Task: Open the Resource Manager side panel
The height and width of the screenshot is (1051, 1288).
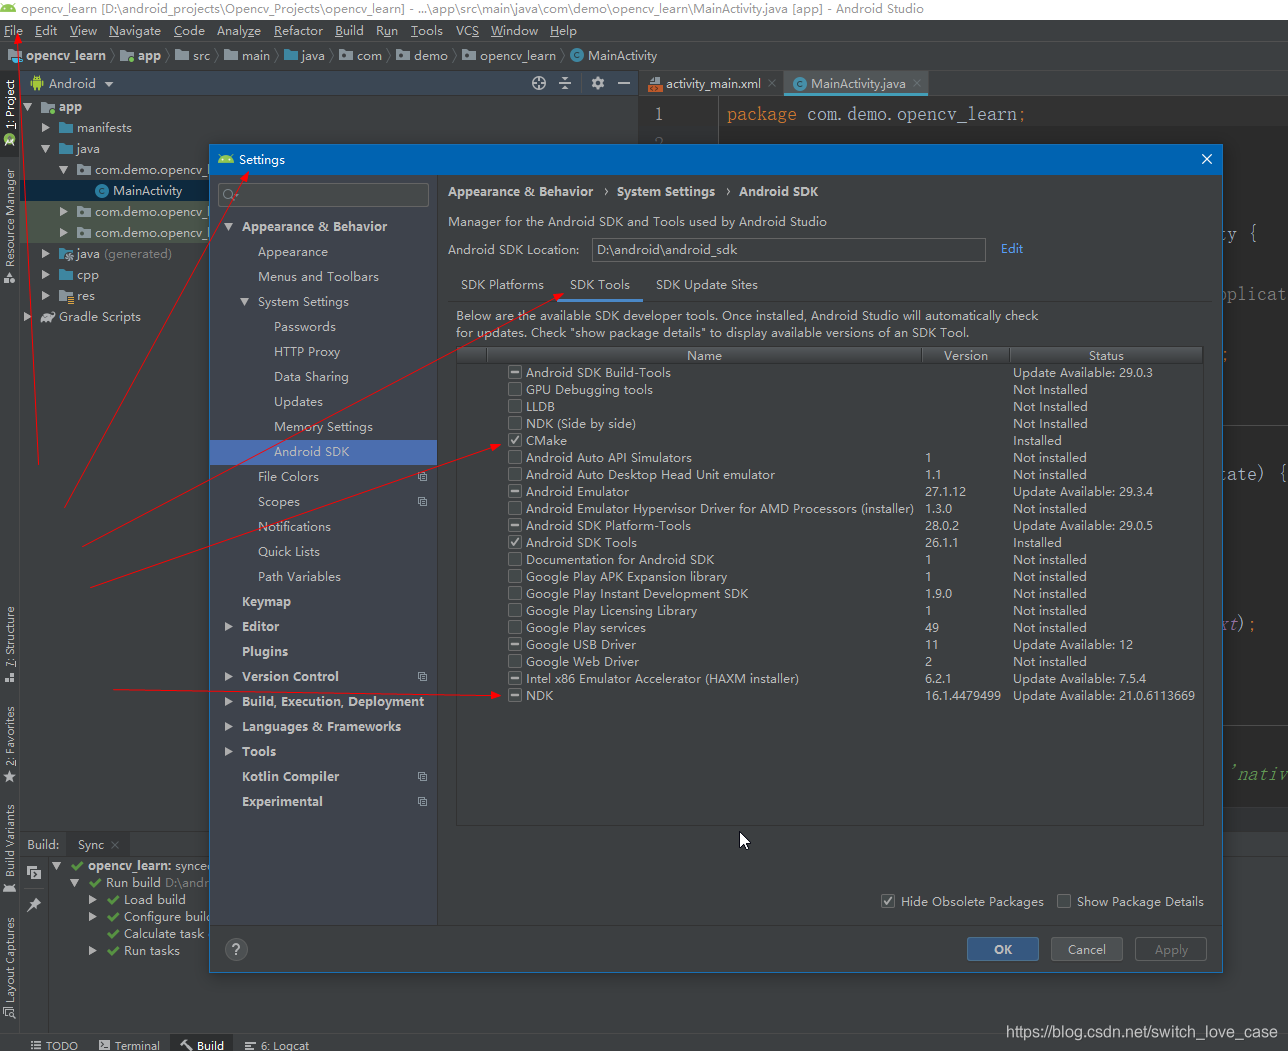Action: pos(10,225)
